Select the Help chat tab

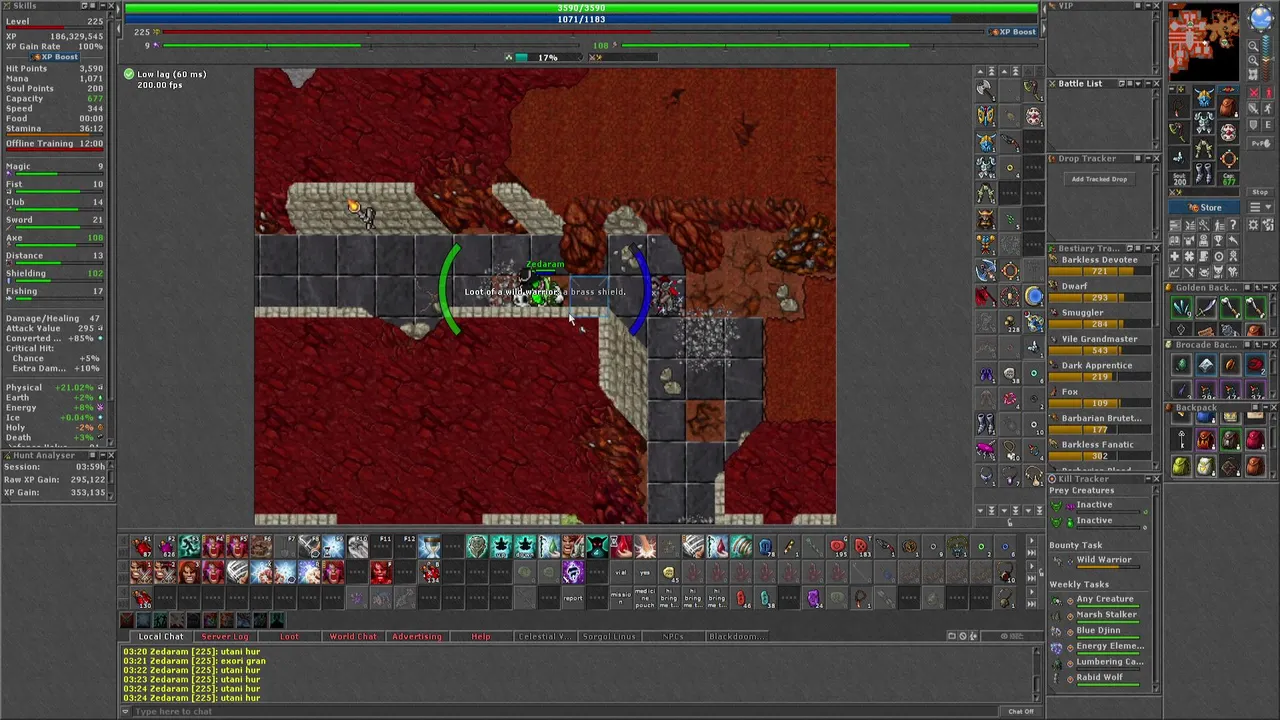[481, 636]
